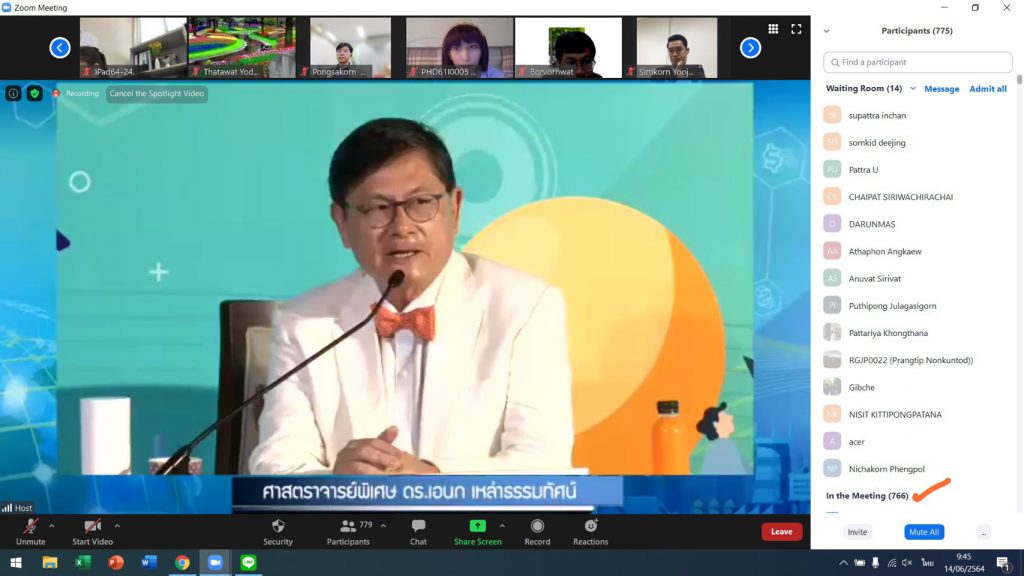The image size is (1024, 576).
Task: Switch to gallery view grid icon
Action: coord(773,29)
